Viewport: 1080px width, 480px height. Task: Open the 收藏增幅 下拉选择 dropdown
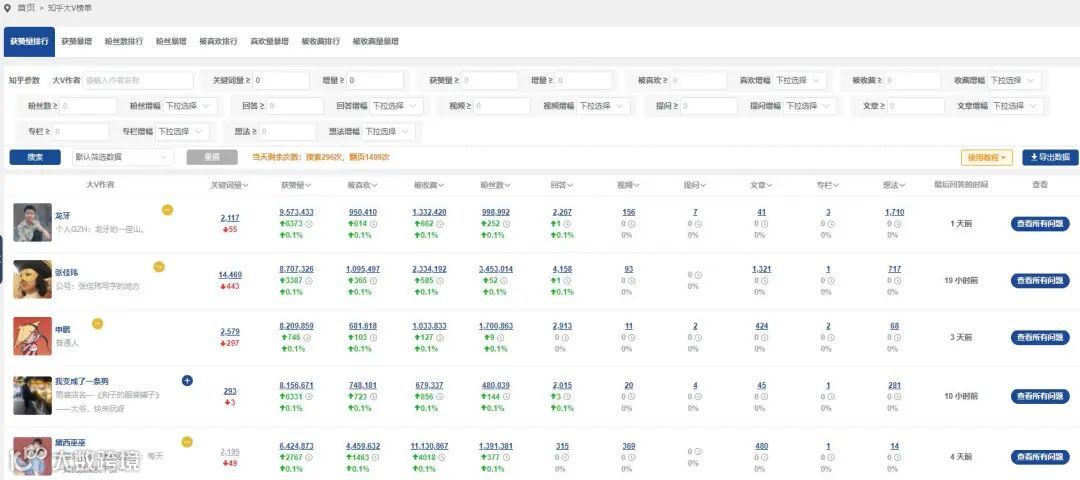pos(1014,81)
